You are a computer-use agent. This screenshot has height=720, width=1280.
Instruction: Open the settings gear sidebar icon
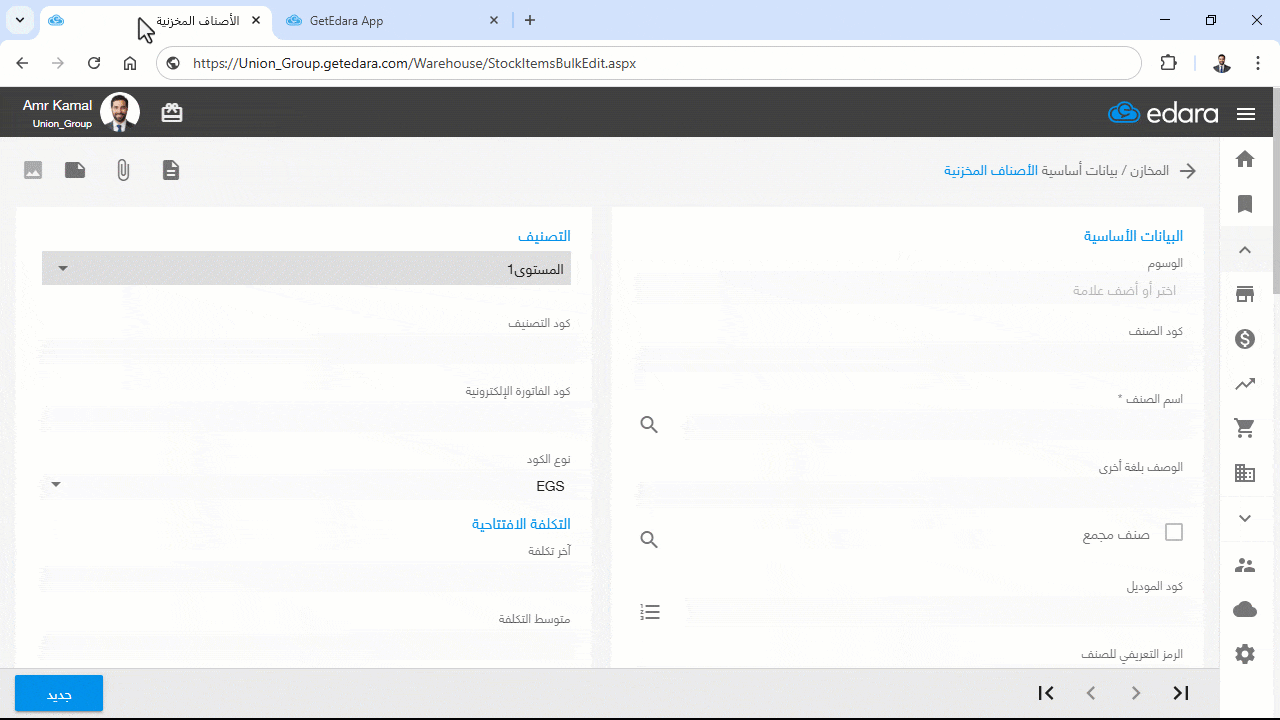(1245, 654)
